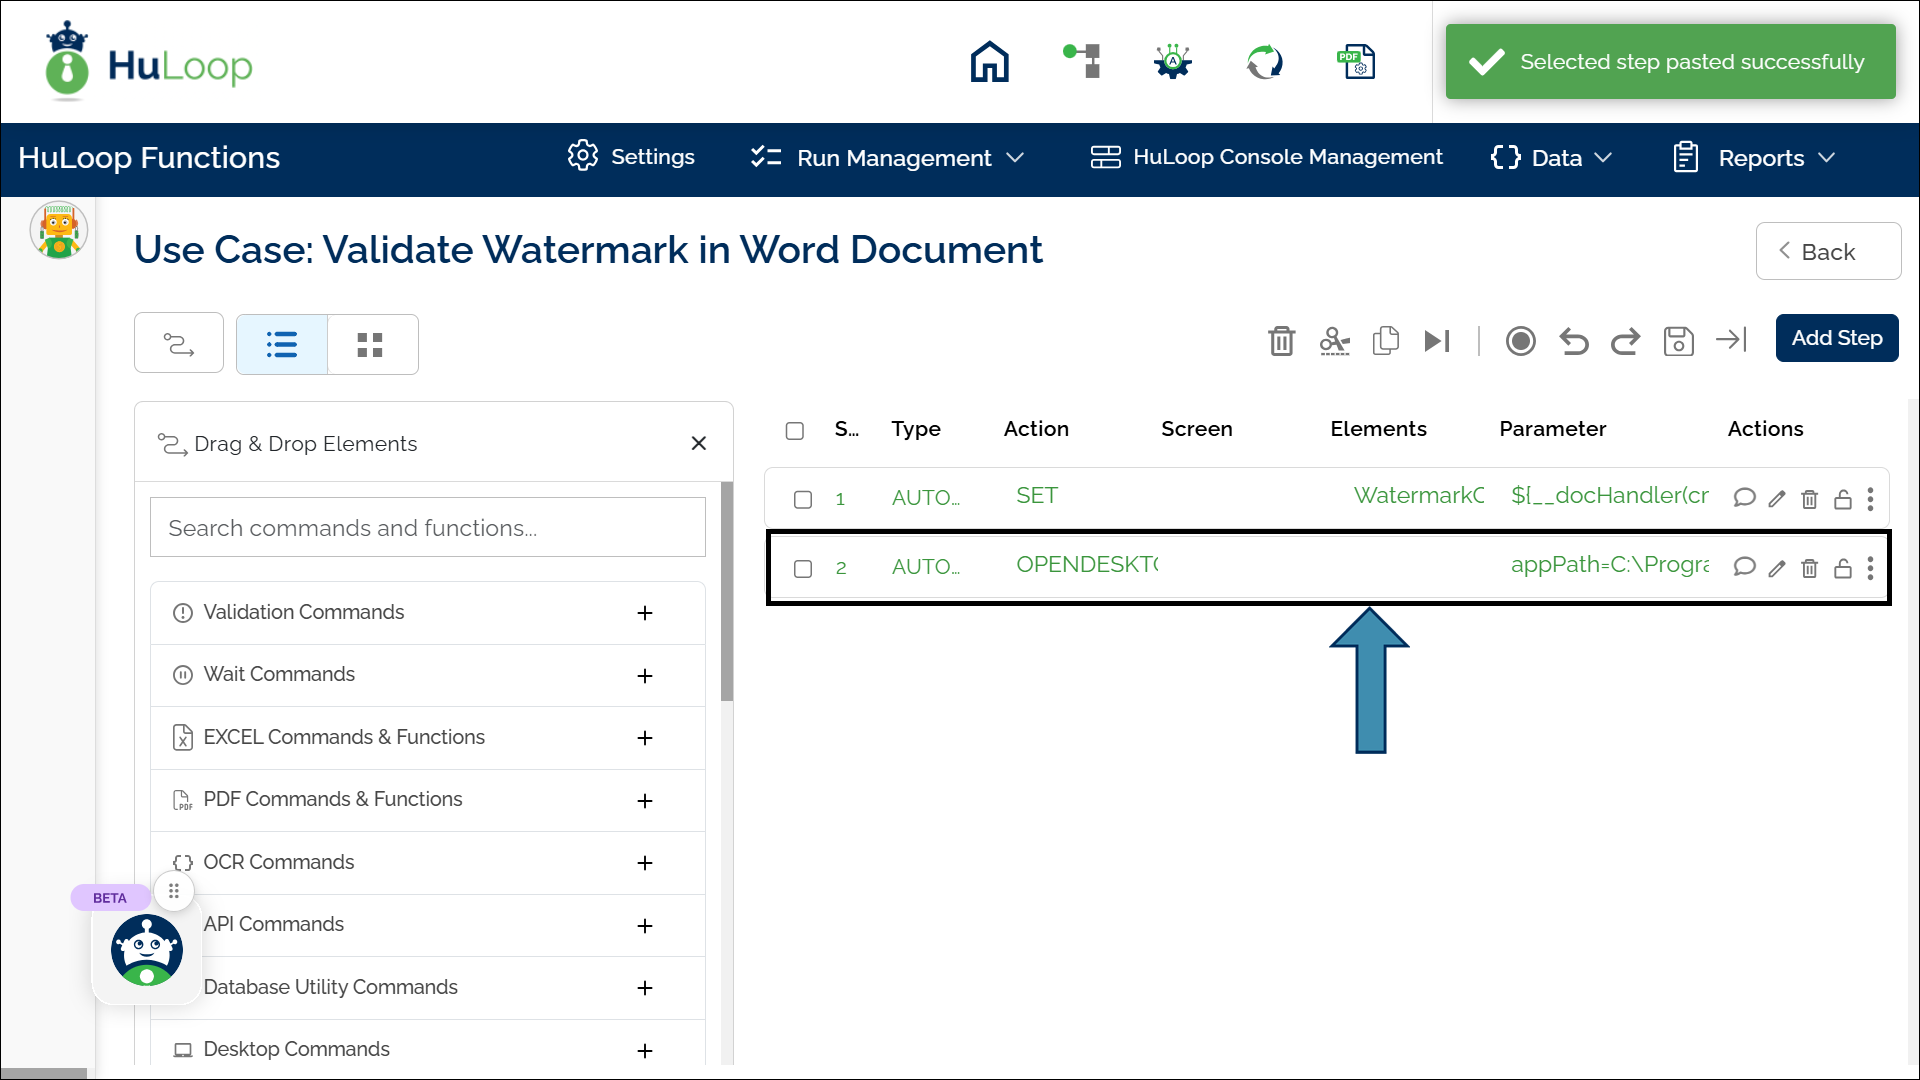The width and height of the screenshot is (1920, 1080).
Task: Click the save floppy disk icon
Action: point(1678,341)
